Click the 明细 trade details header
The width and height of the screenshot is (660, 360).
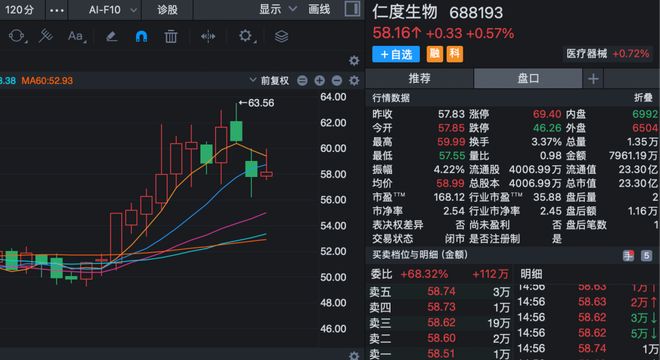click(x=531, y=275)
